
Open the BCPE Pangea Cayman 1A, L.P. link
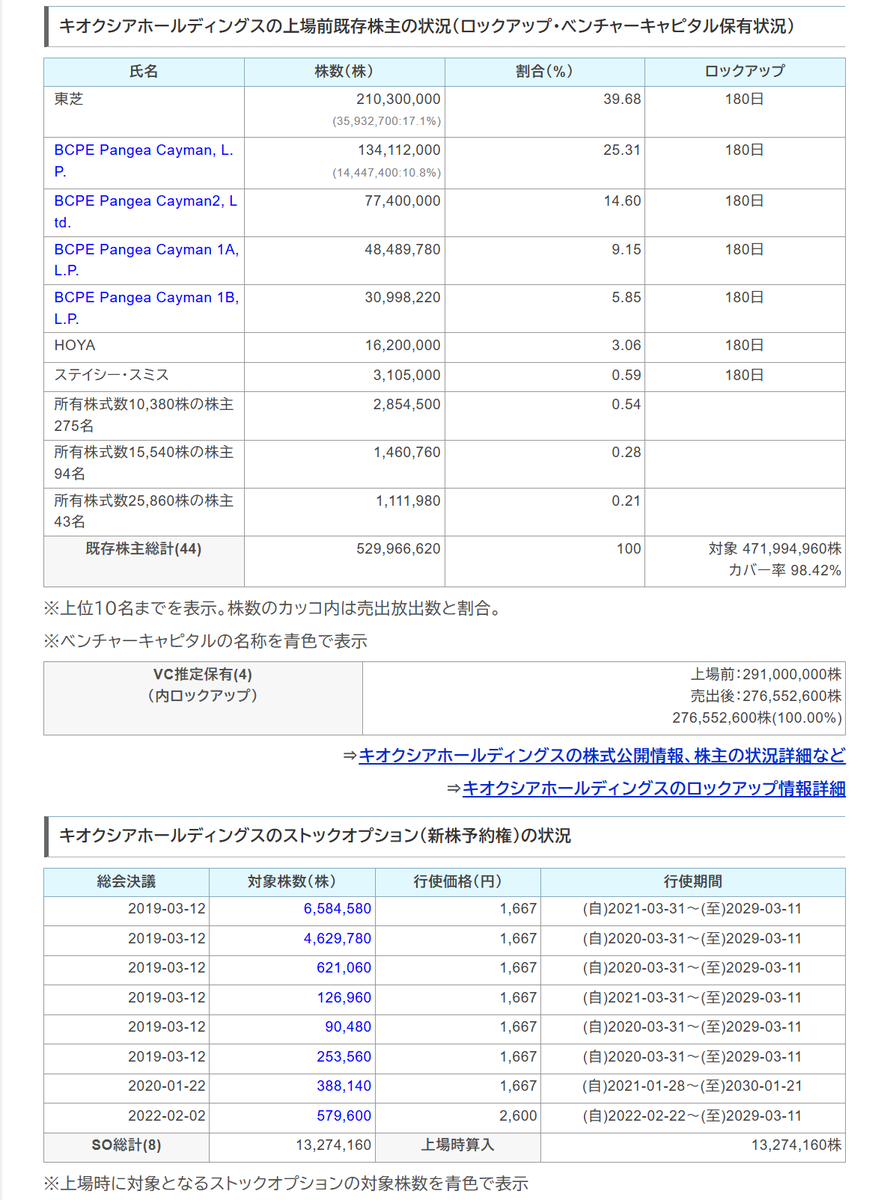[146, 259]
